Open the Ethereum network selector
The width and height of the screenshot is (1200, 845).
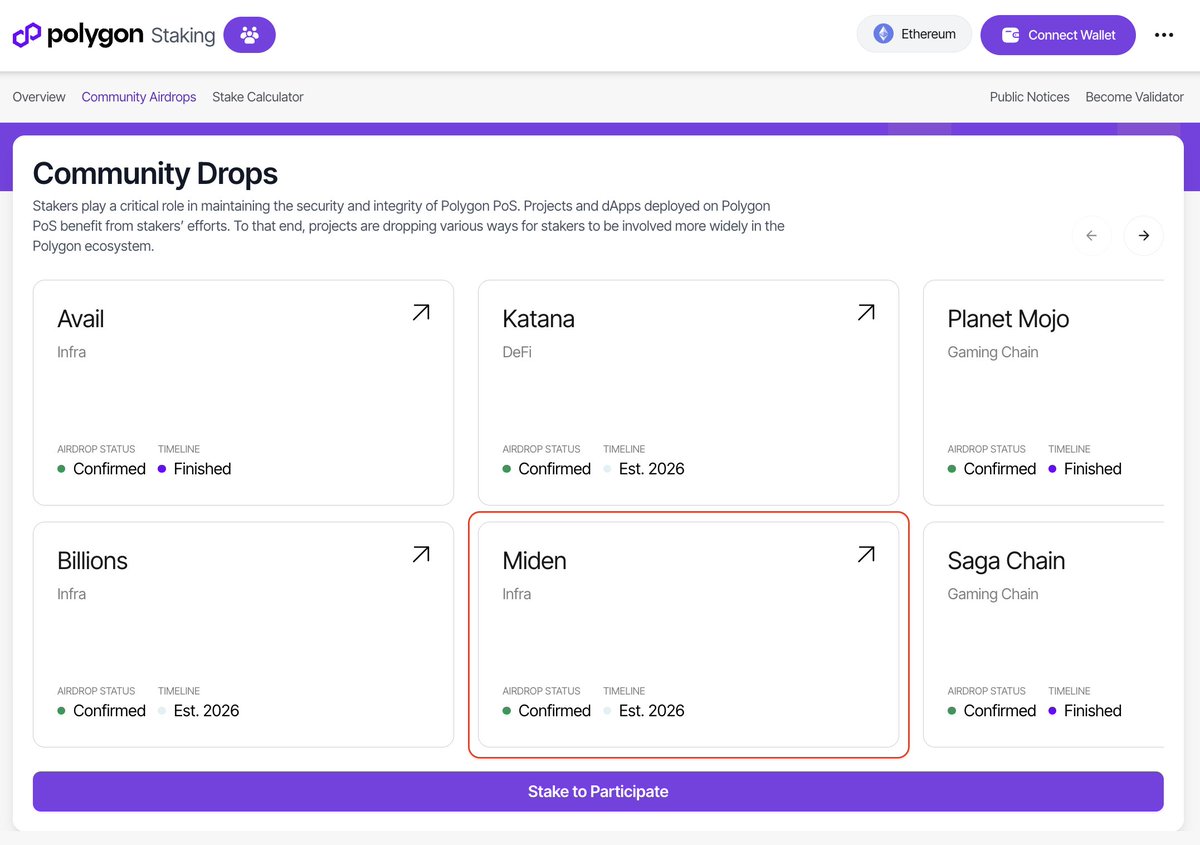(914, 34)
